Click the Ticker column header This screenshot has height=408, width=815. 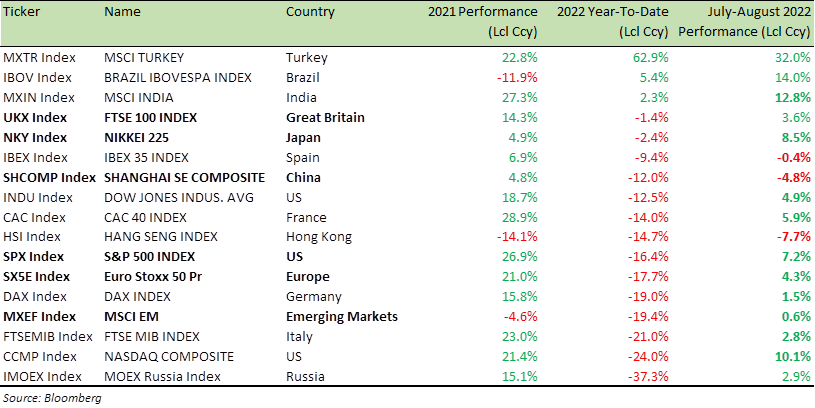21,12
